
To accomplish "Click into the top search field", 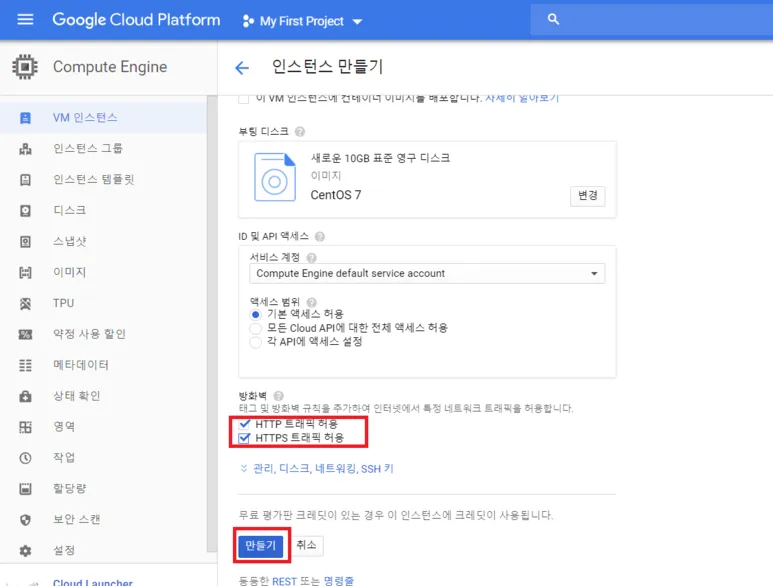I will [652, 20].
